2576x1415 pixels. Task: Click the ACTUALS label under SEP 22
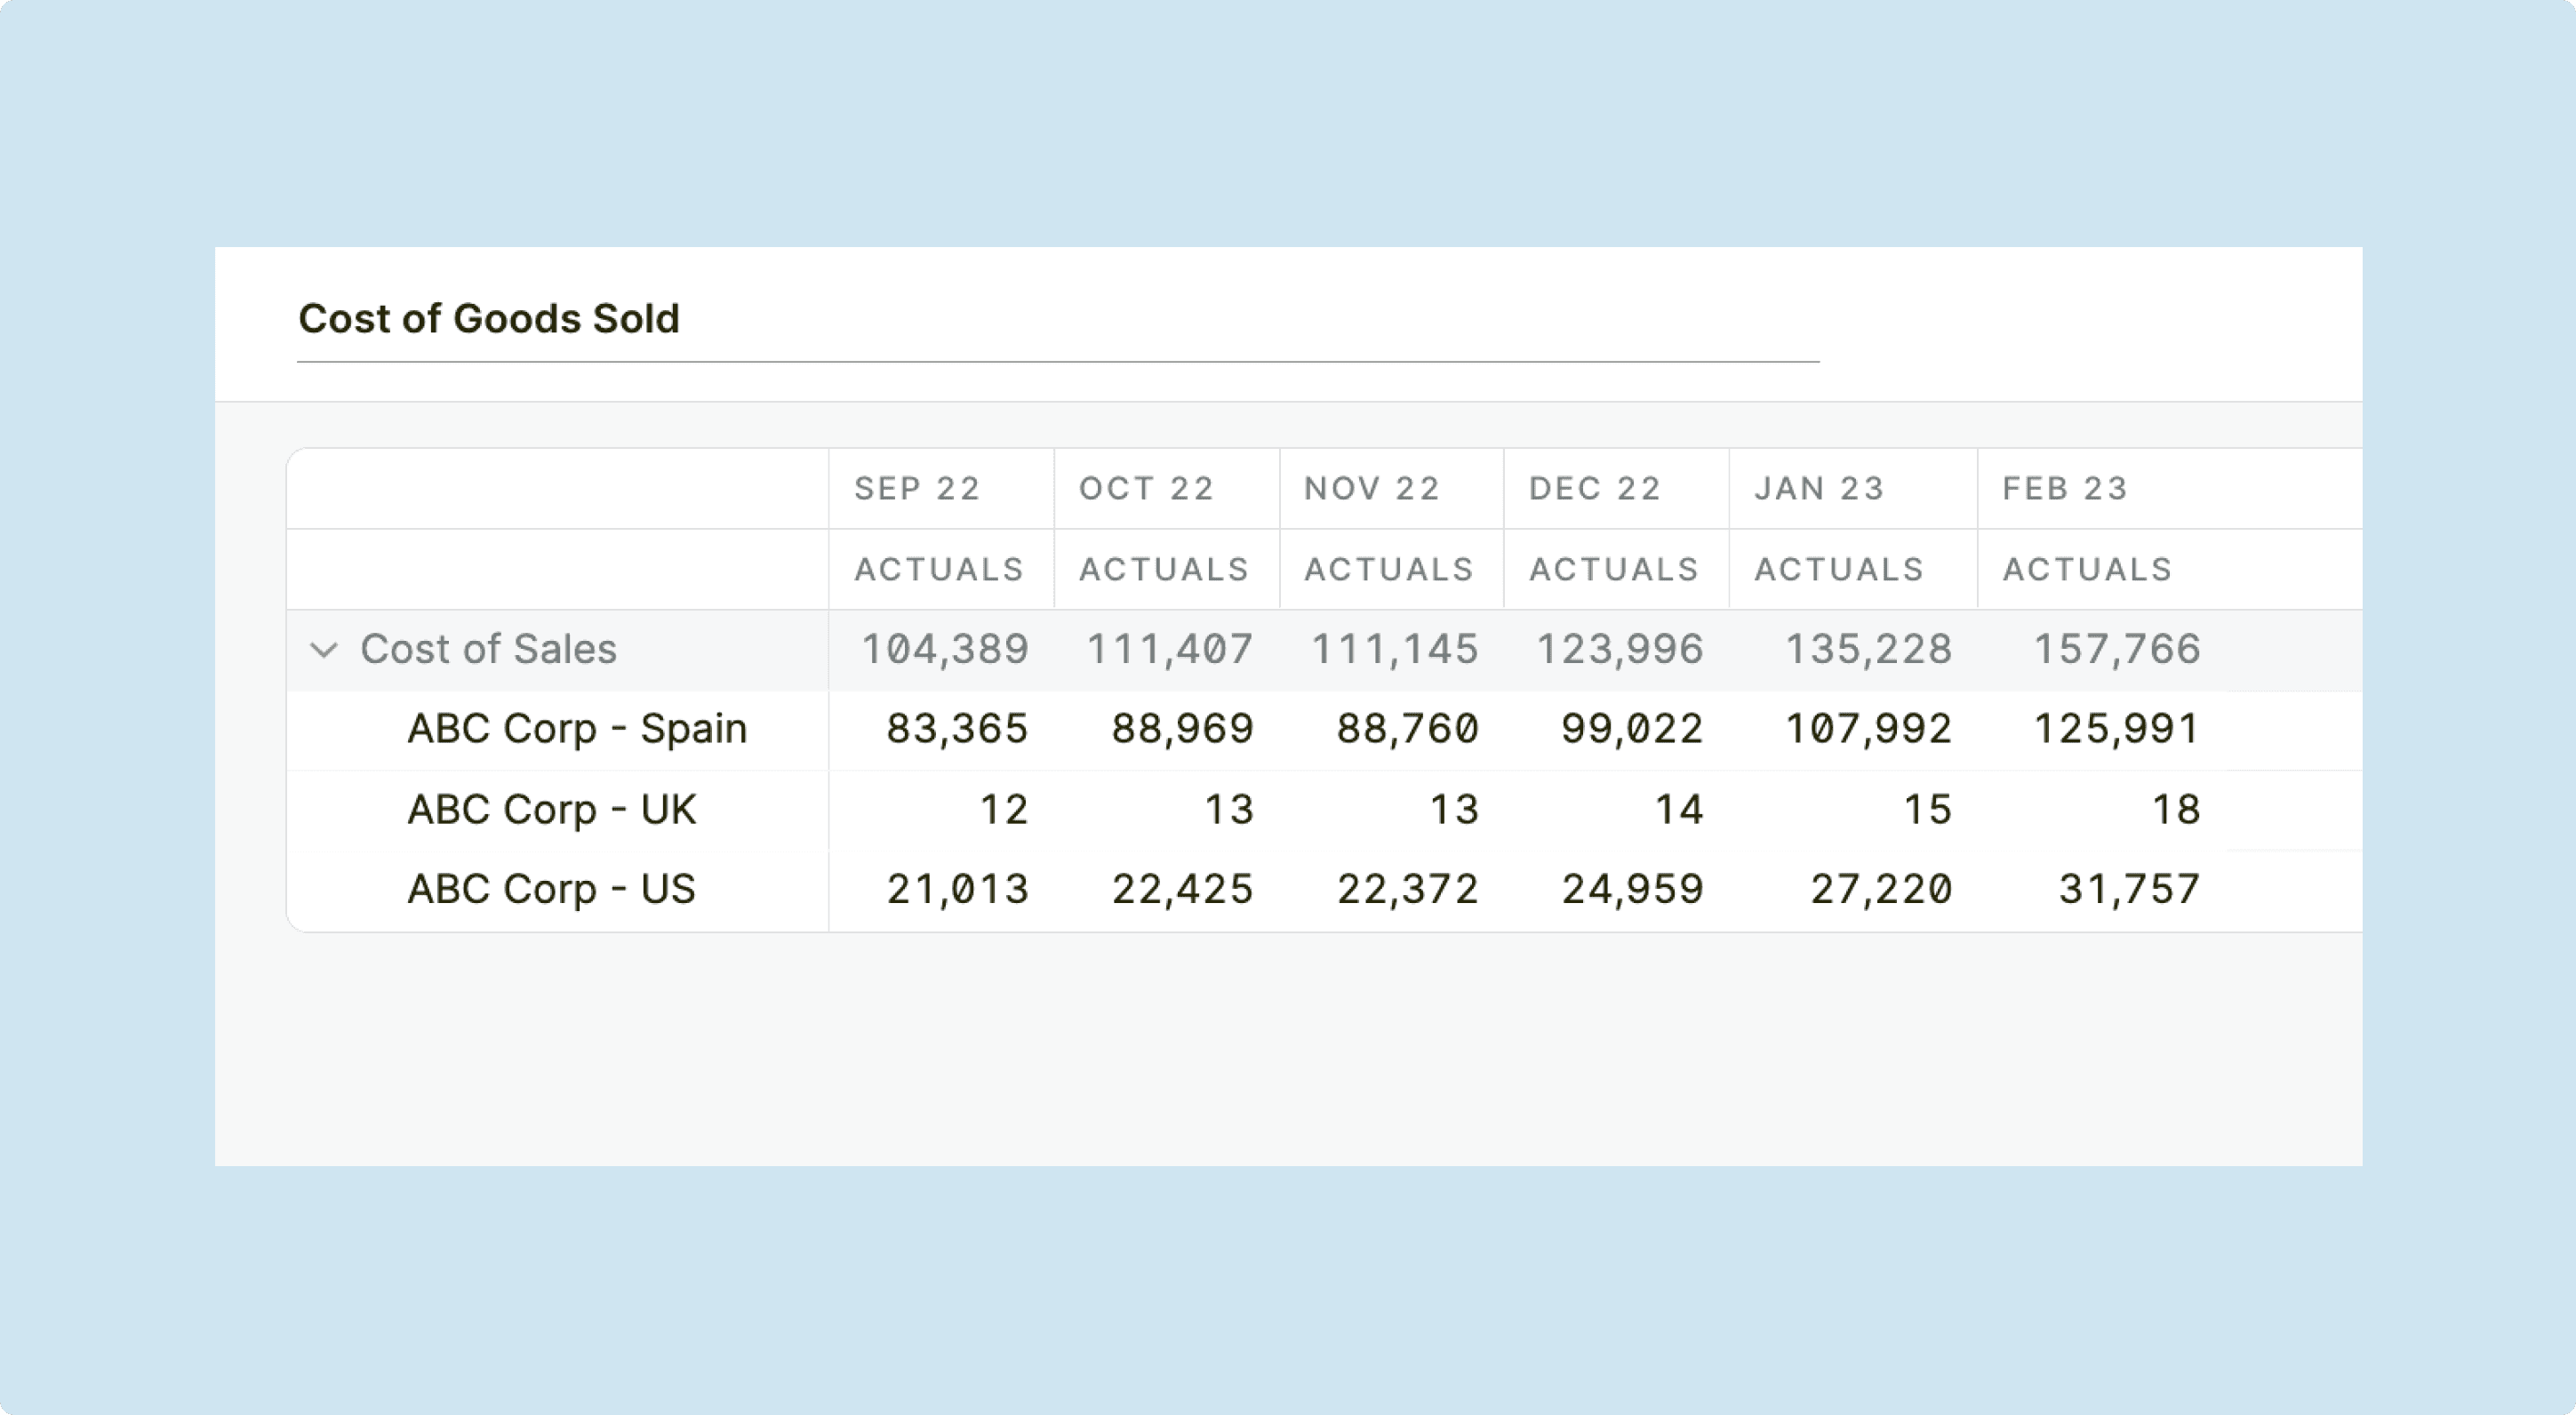[x=939, y=568]
